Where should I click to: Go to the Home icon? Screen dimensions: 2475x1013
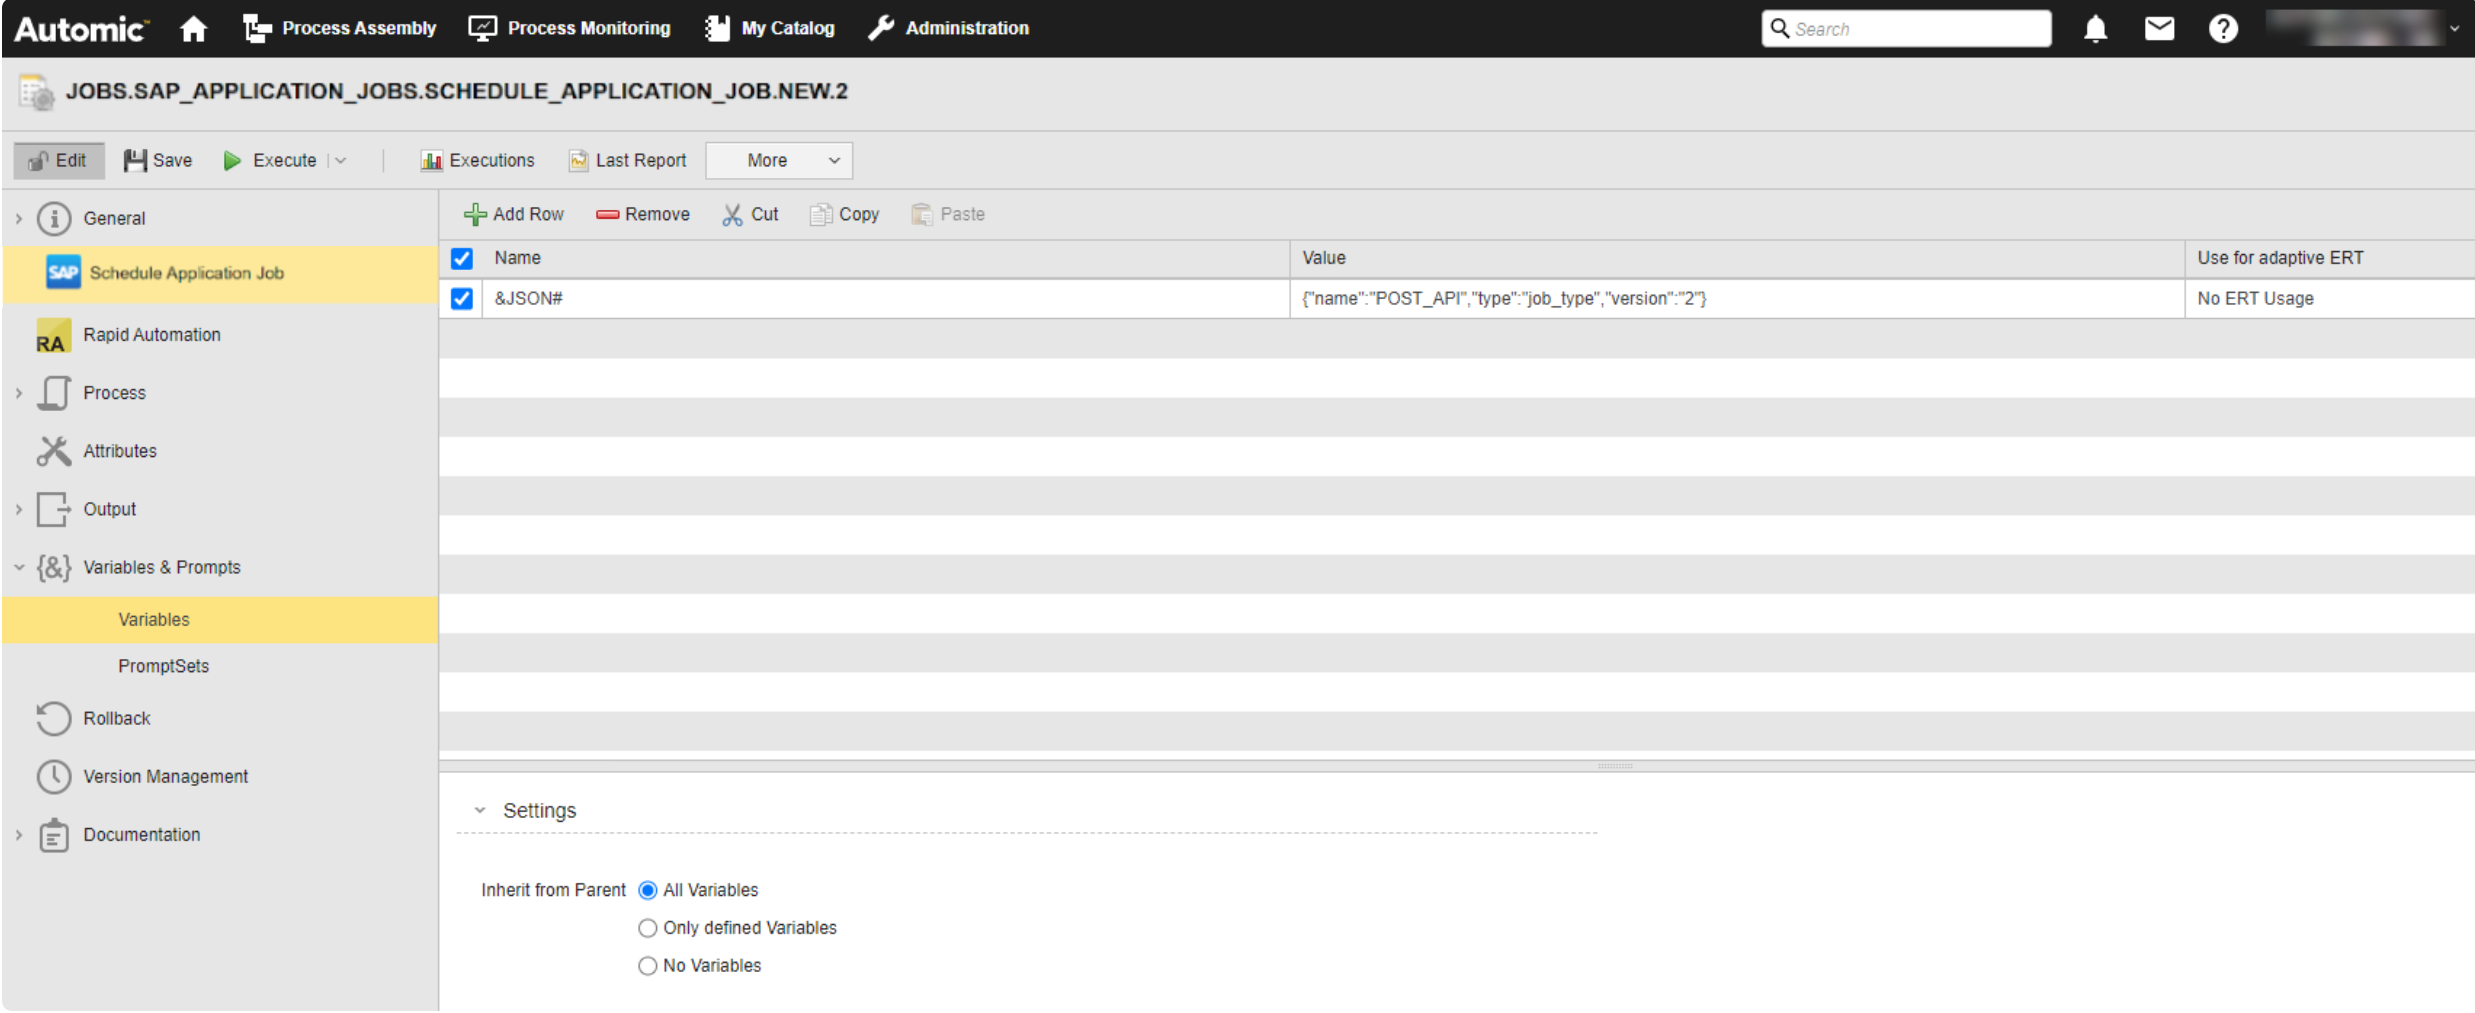point(193,29)
